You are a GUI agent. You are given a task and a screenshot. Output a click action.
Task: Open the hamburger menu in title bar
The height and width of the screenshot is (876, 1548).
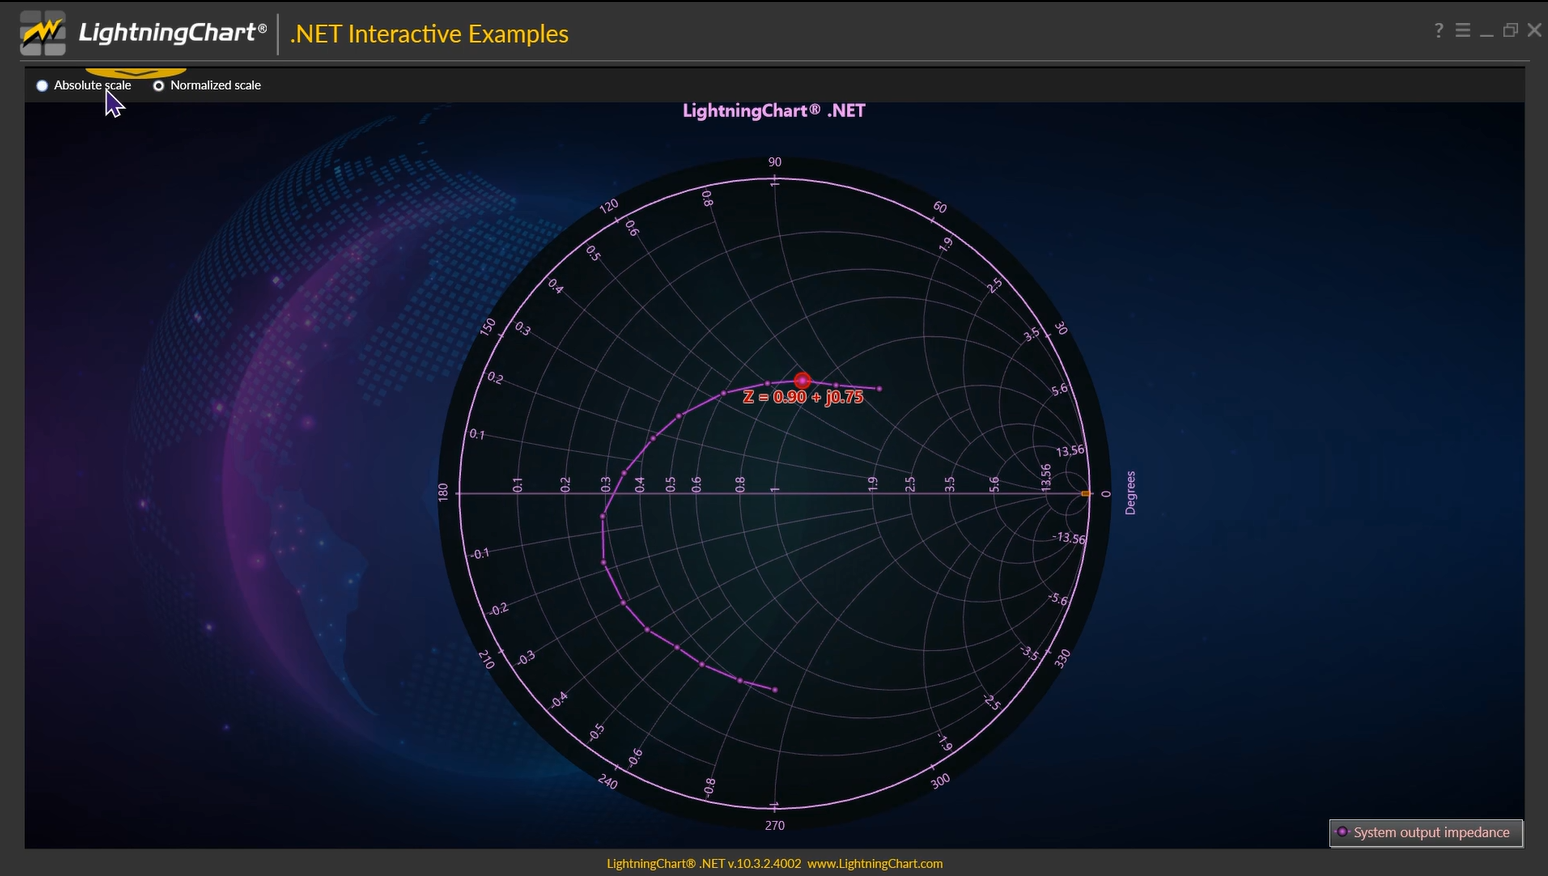pyautogui.click(x=1462, y=31)
